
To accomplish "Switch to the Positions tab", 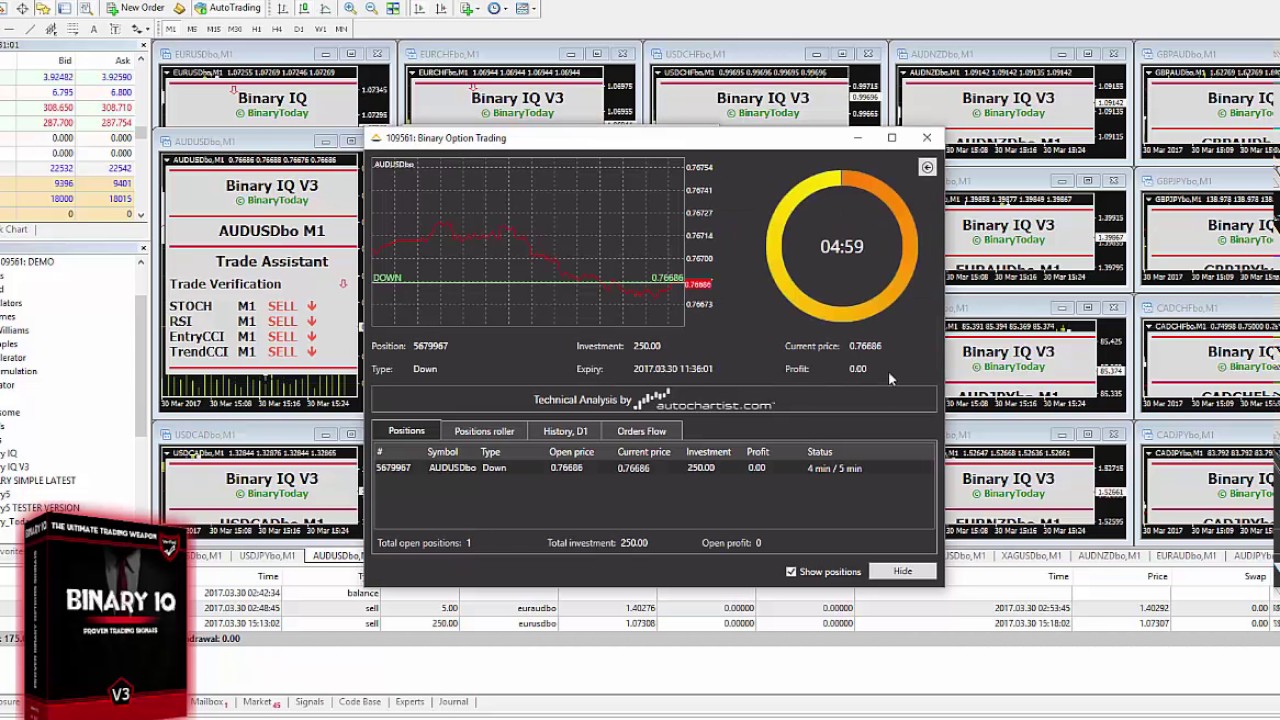I will point(406,431).
